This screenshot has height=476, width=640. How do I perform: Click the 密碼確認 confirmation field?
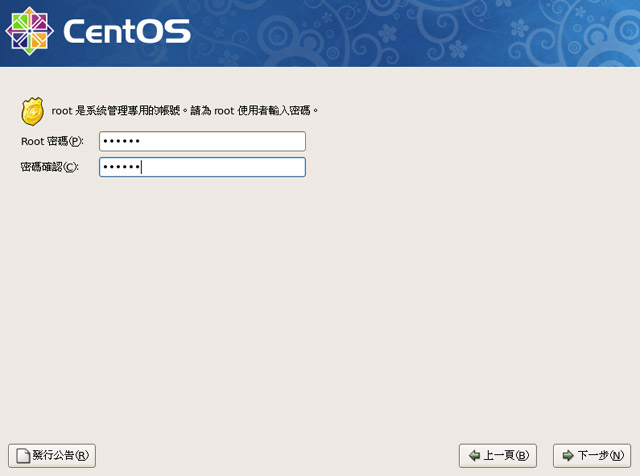tap(202, 167)
